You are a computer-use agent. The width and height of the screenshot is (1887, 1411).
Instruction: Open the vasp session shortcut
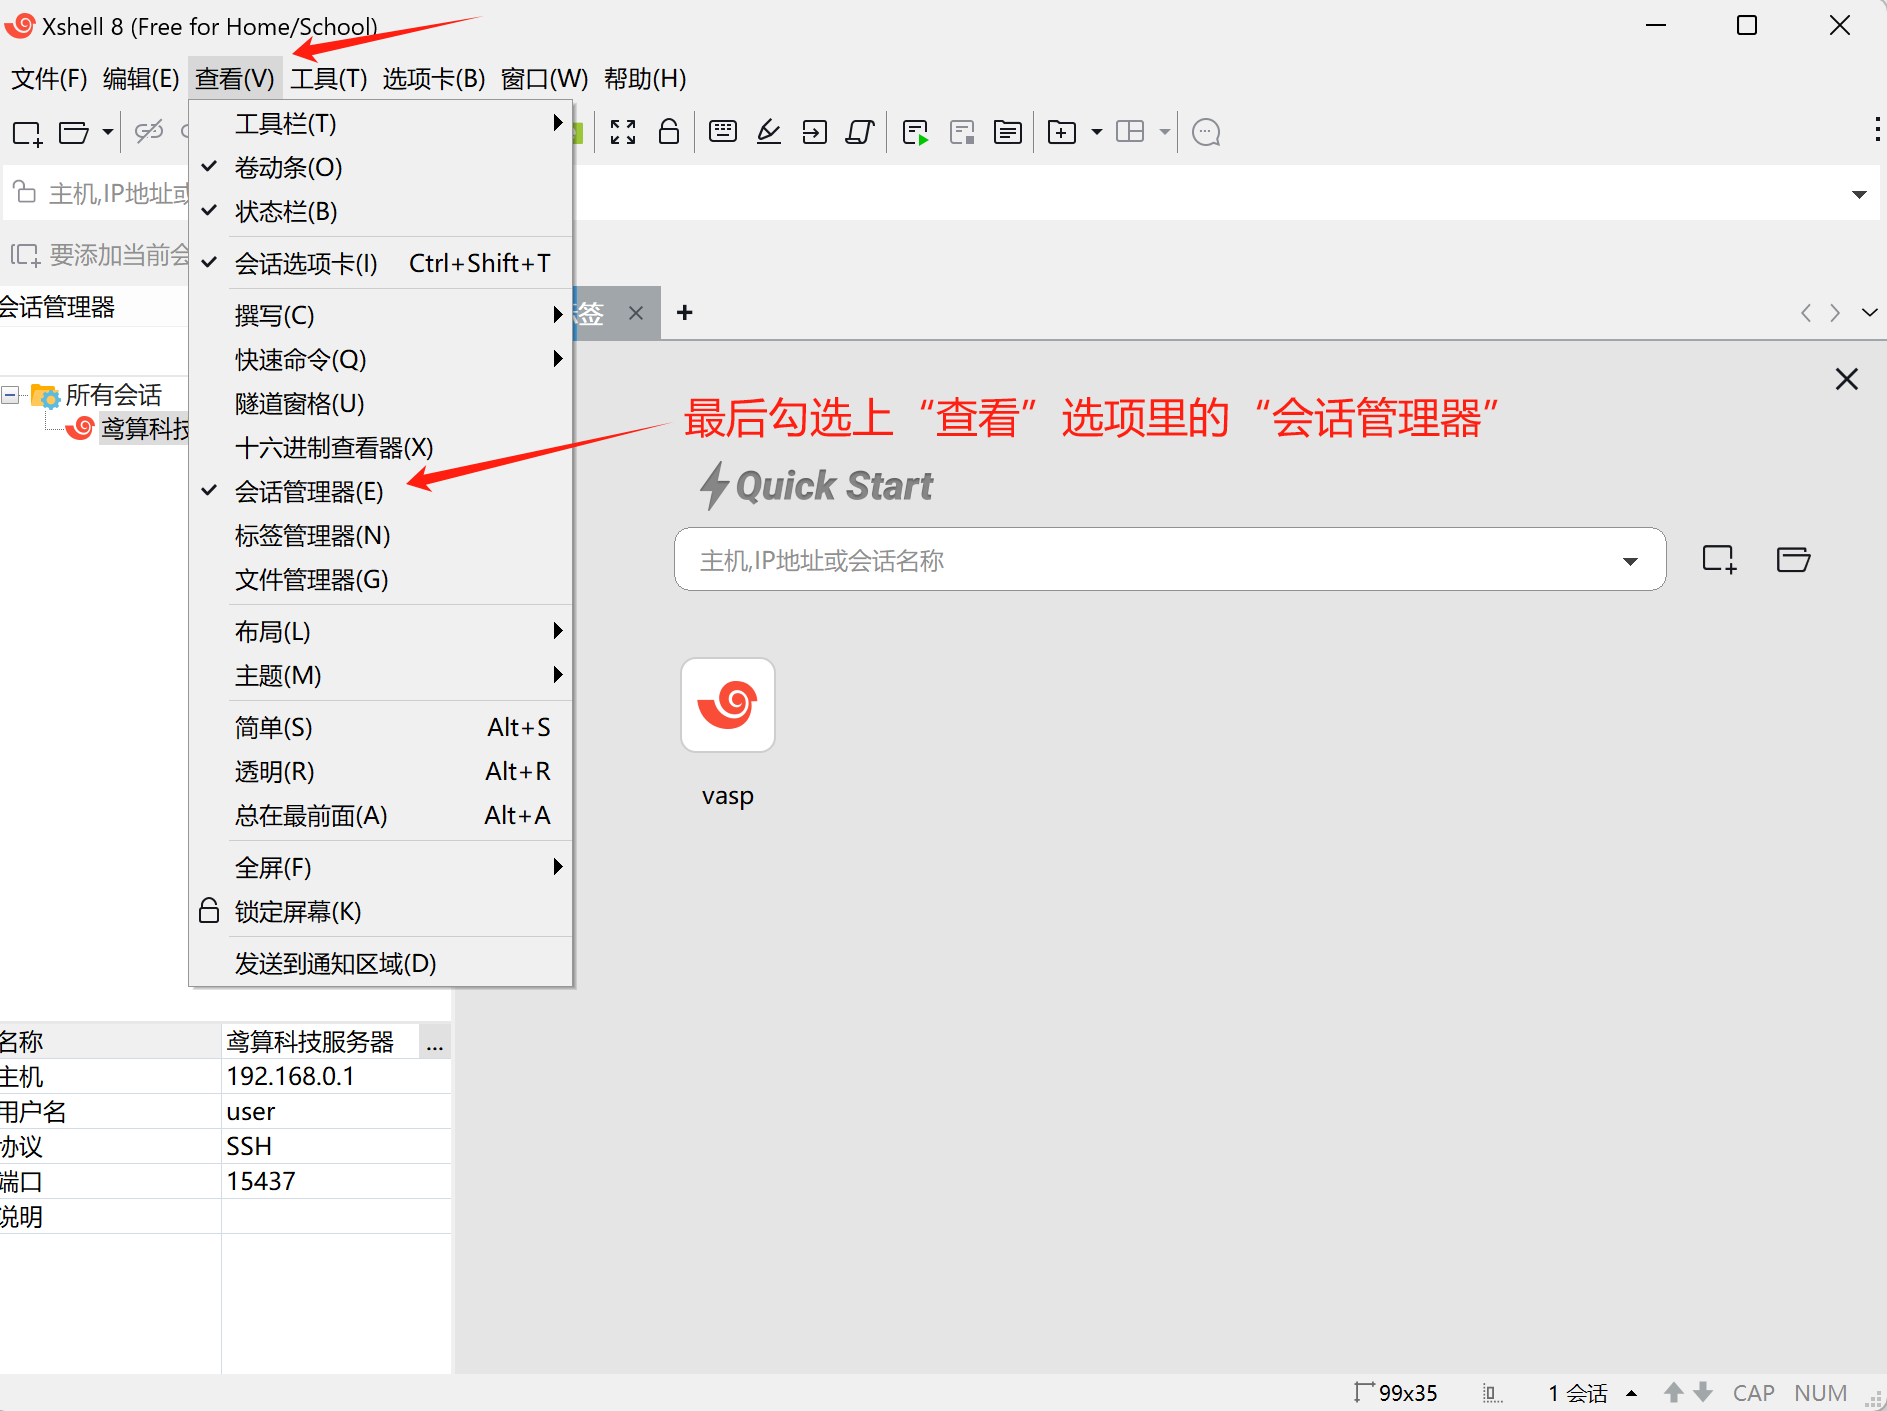coord(727,706)
